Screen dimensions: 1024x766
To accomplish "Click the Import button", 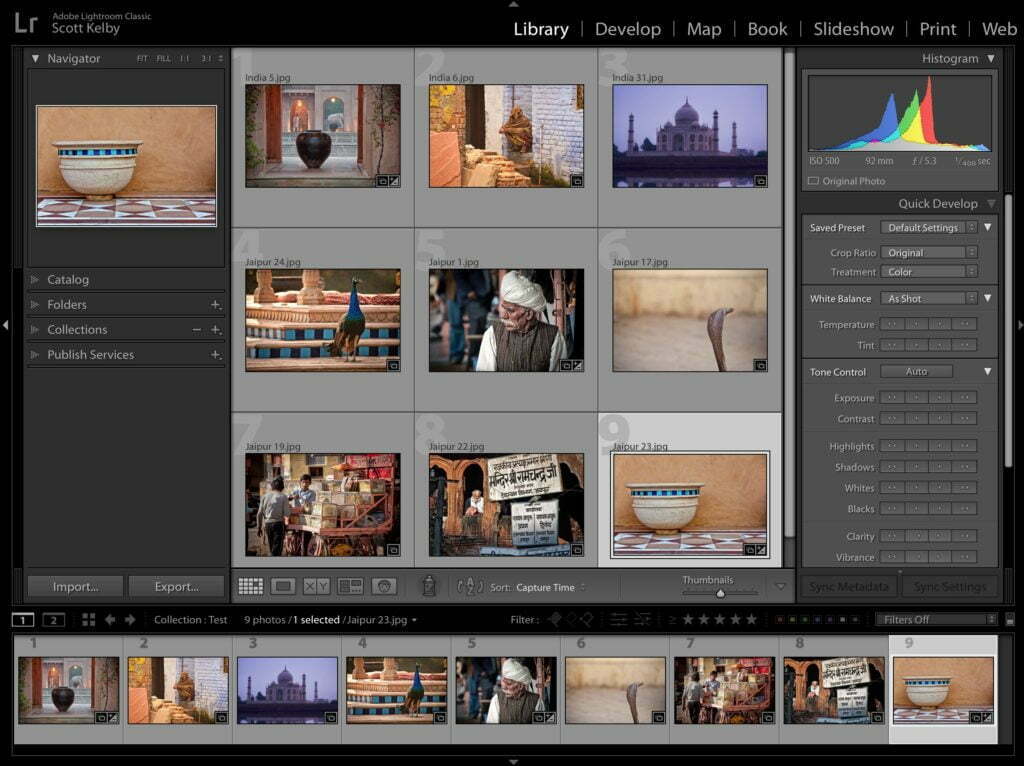I will (75, 586).
